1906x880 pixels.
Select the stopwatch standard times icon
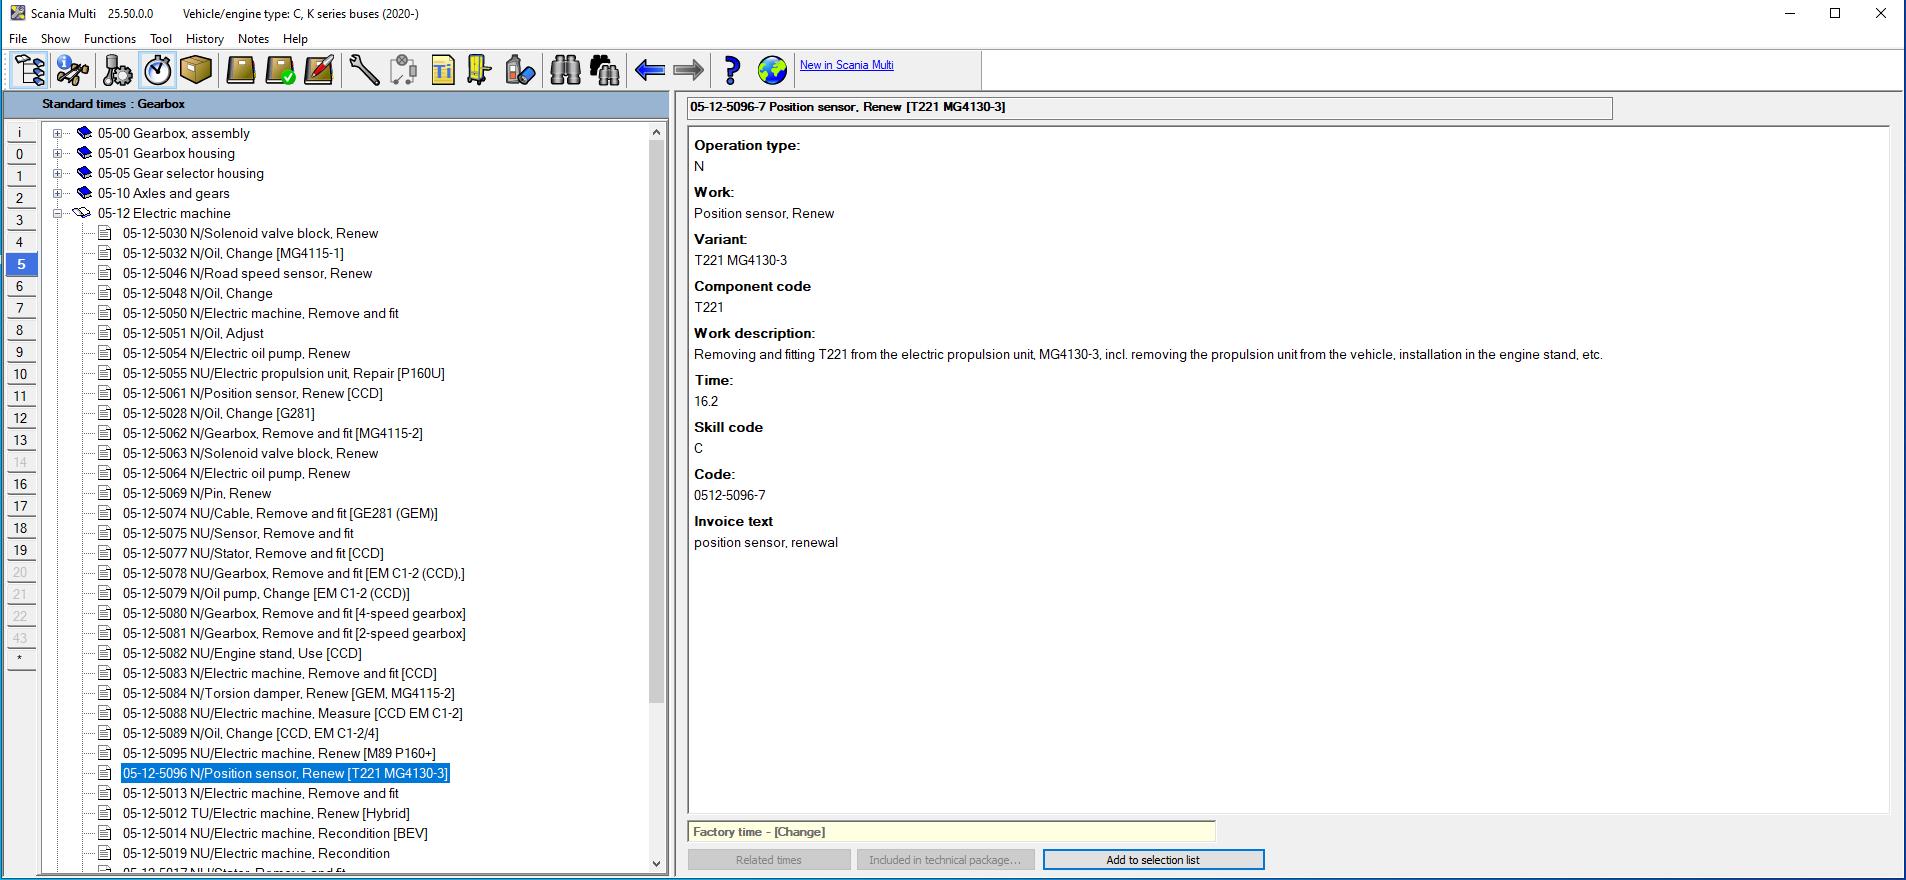click(158, 70)
